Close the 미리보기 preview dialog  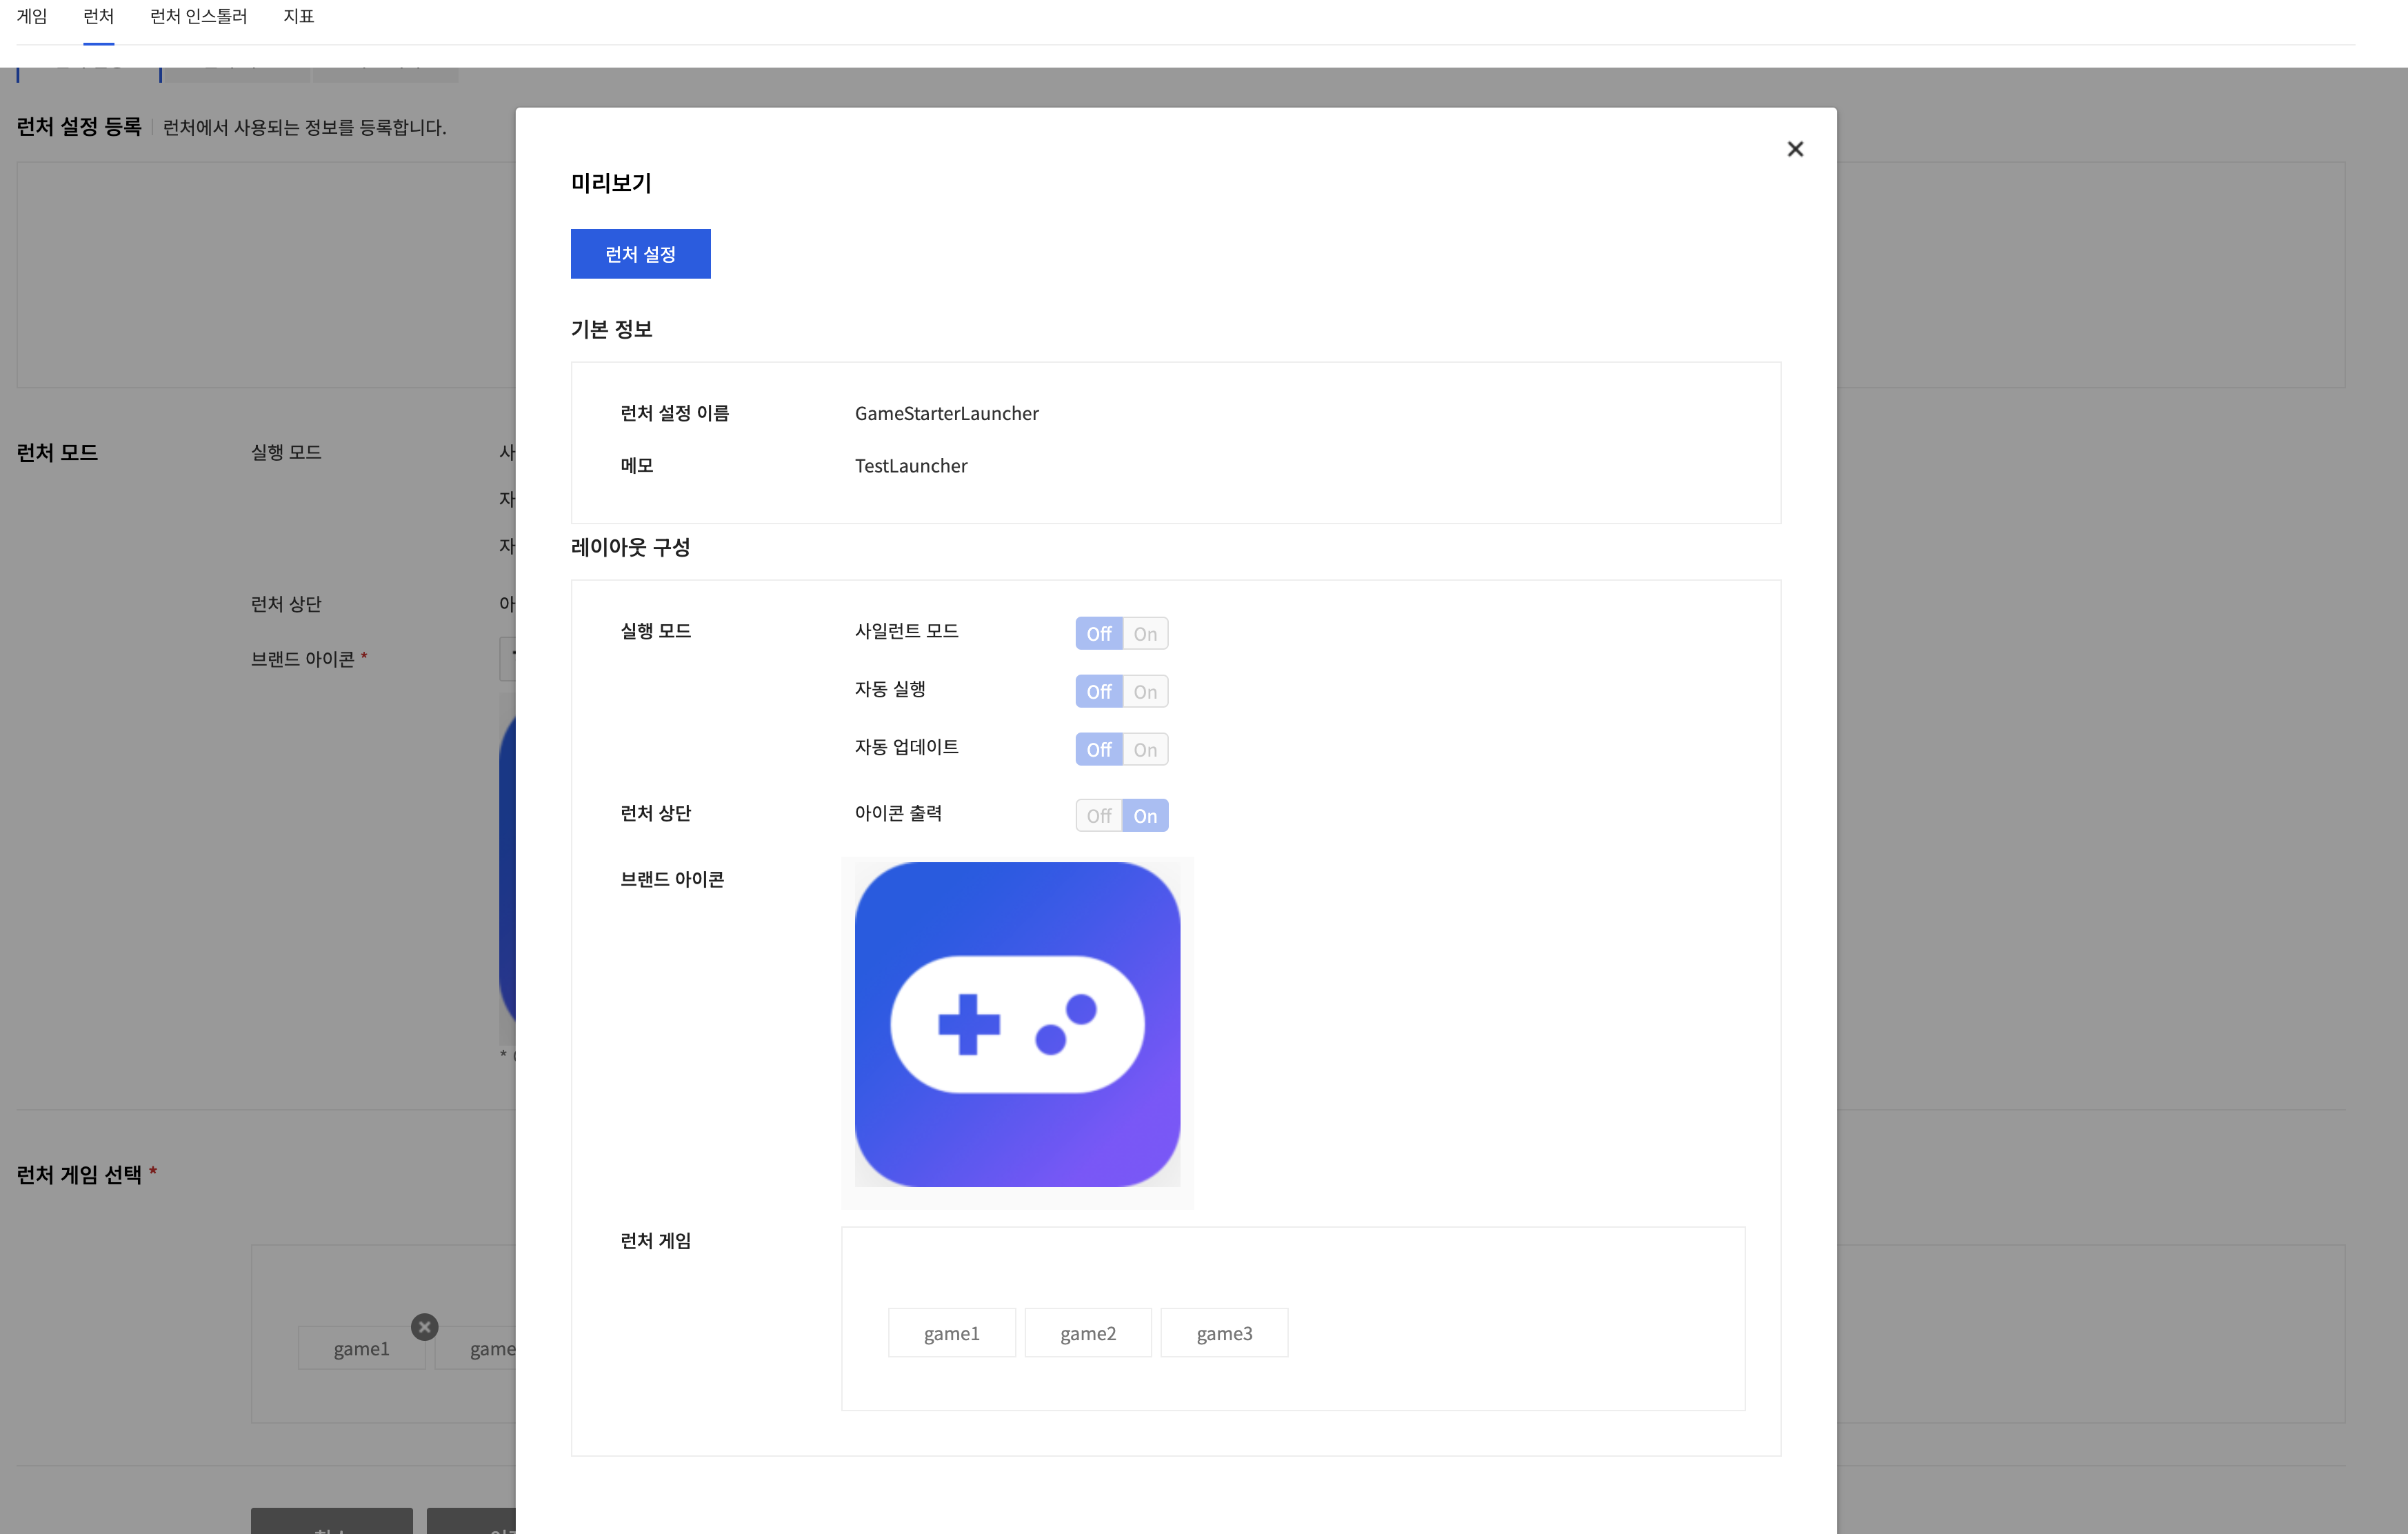pyautogui.click(x=1794, y=148)
